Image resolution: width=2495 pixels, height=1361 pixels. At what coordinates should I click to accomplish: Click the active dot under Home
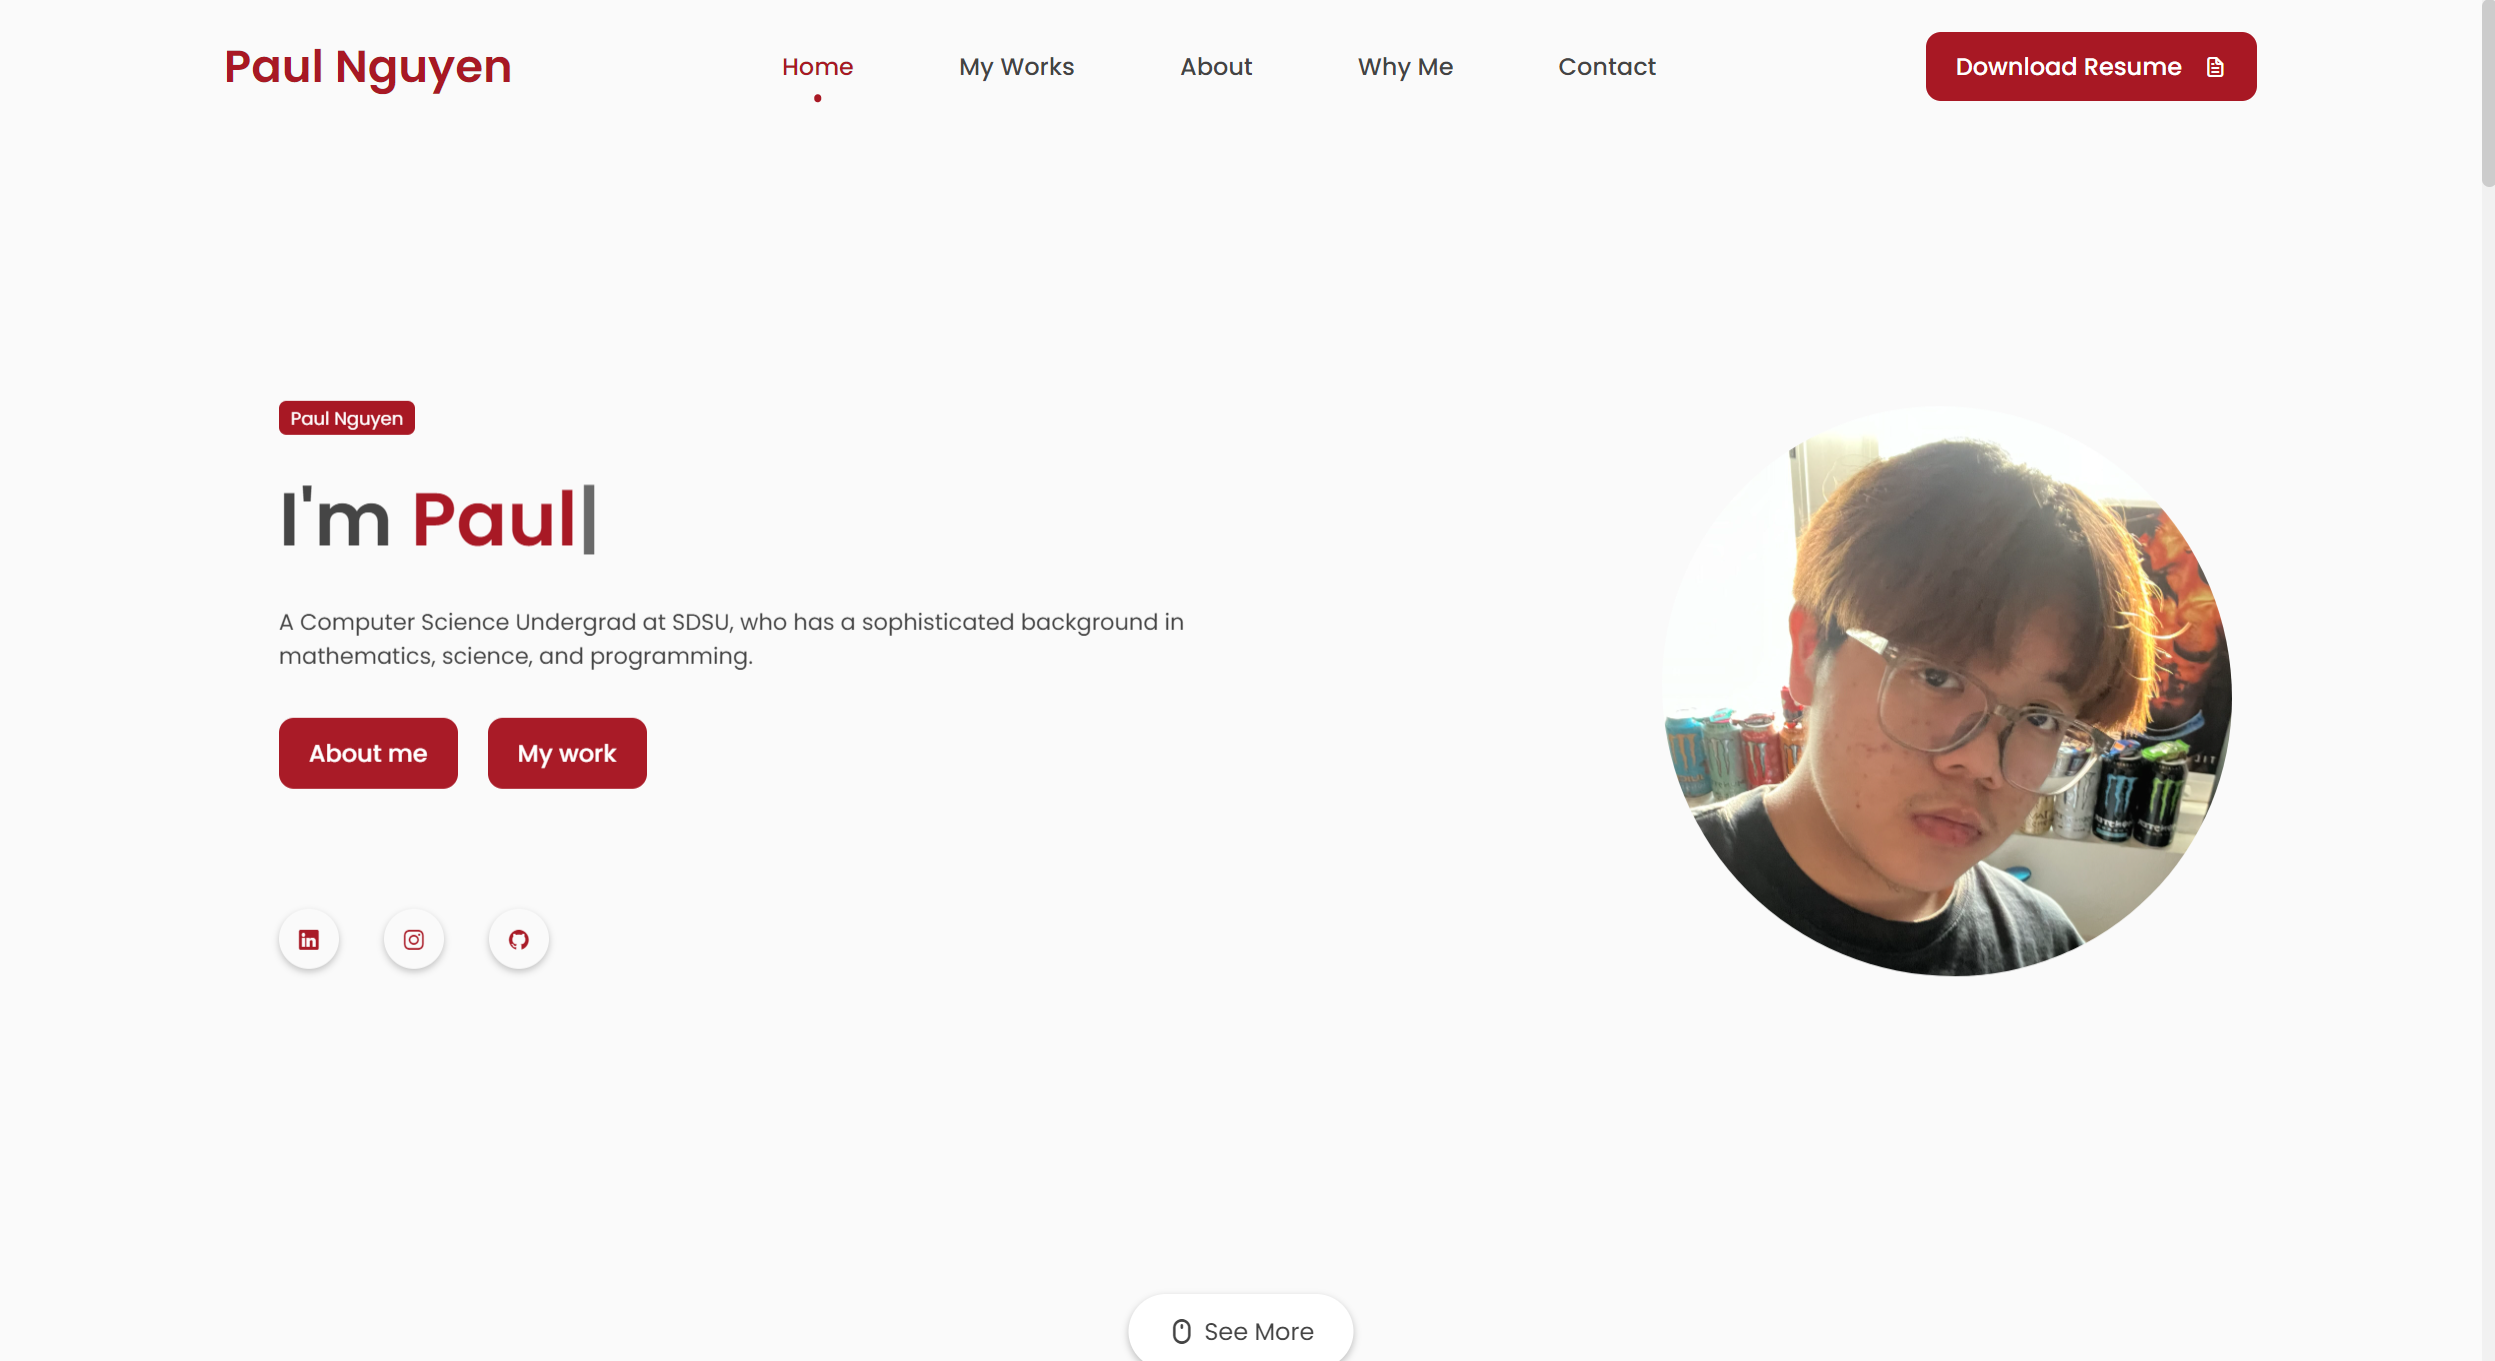[x=817, y=98]
